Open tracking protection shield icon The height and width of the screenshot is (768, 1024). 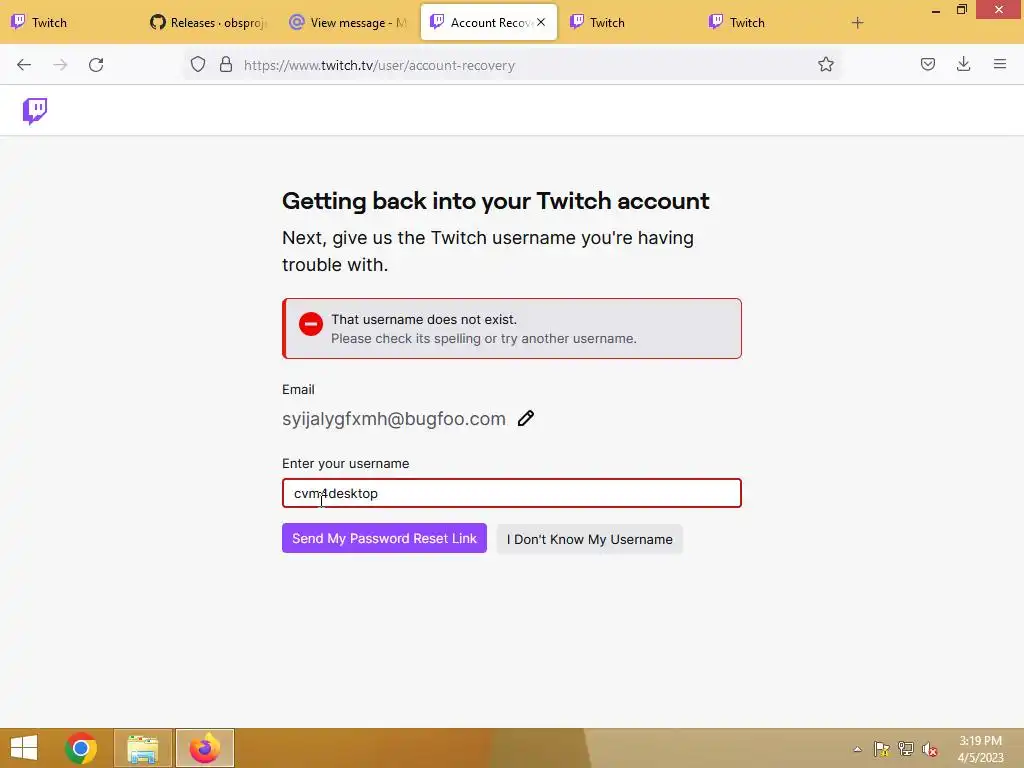(x=198, y=65)
